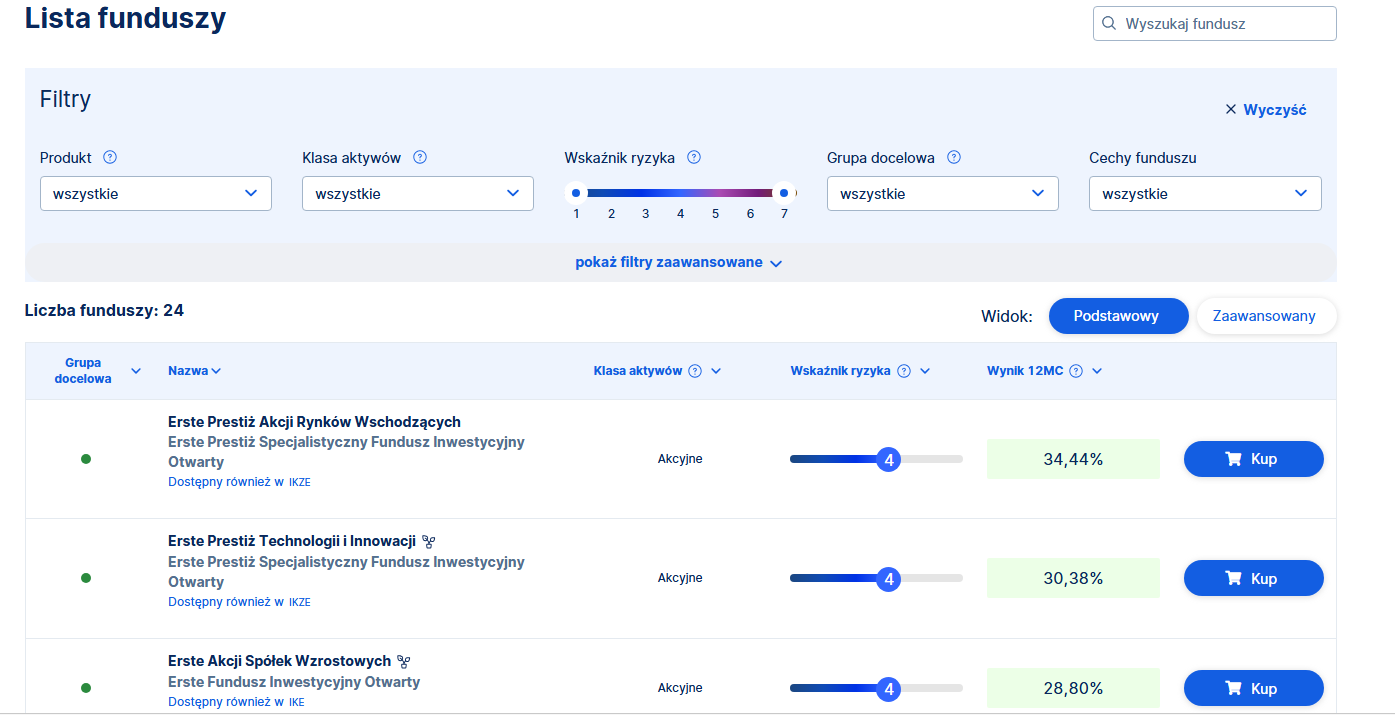Click Erste Fundusz Inwestycyjny Otwarty subtitle

[x=294, y=682]
